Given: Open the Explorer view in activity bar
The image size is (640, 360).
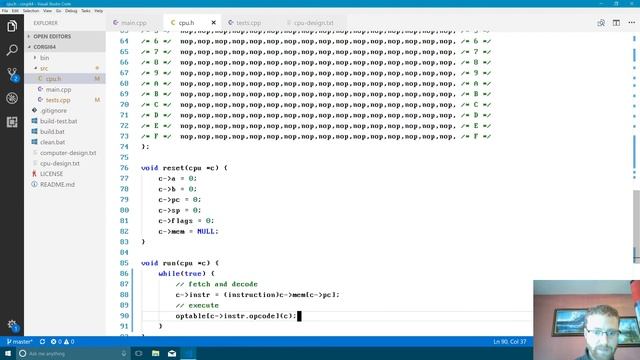Looking at the screenshot, I should click(x=12, y=27).
